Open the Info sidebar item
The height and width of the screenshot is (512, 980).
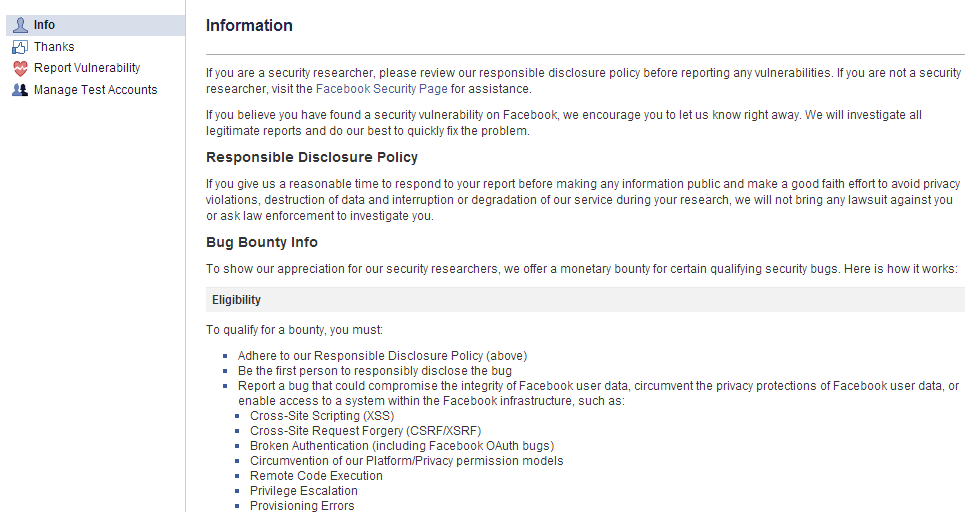[96, 25]
